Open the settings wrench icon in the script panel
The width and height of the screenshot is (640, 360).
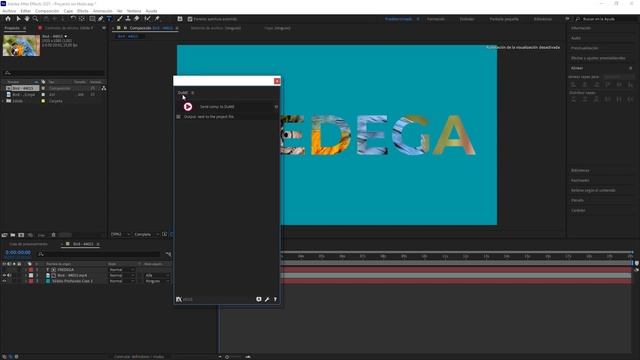click(x=267, y=299)
